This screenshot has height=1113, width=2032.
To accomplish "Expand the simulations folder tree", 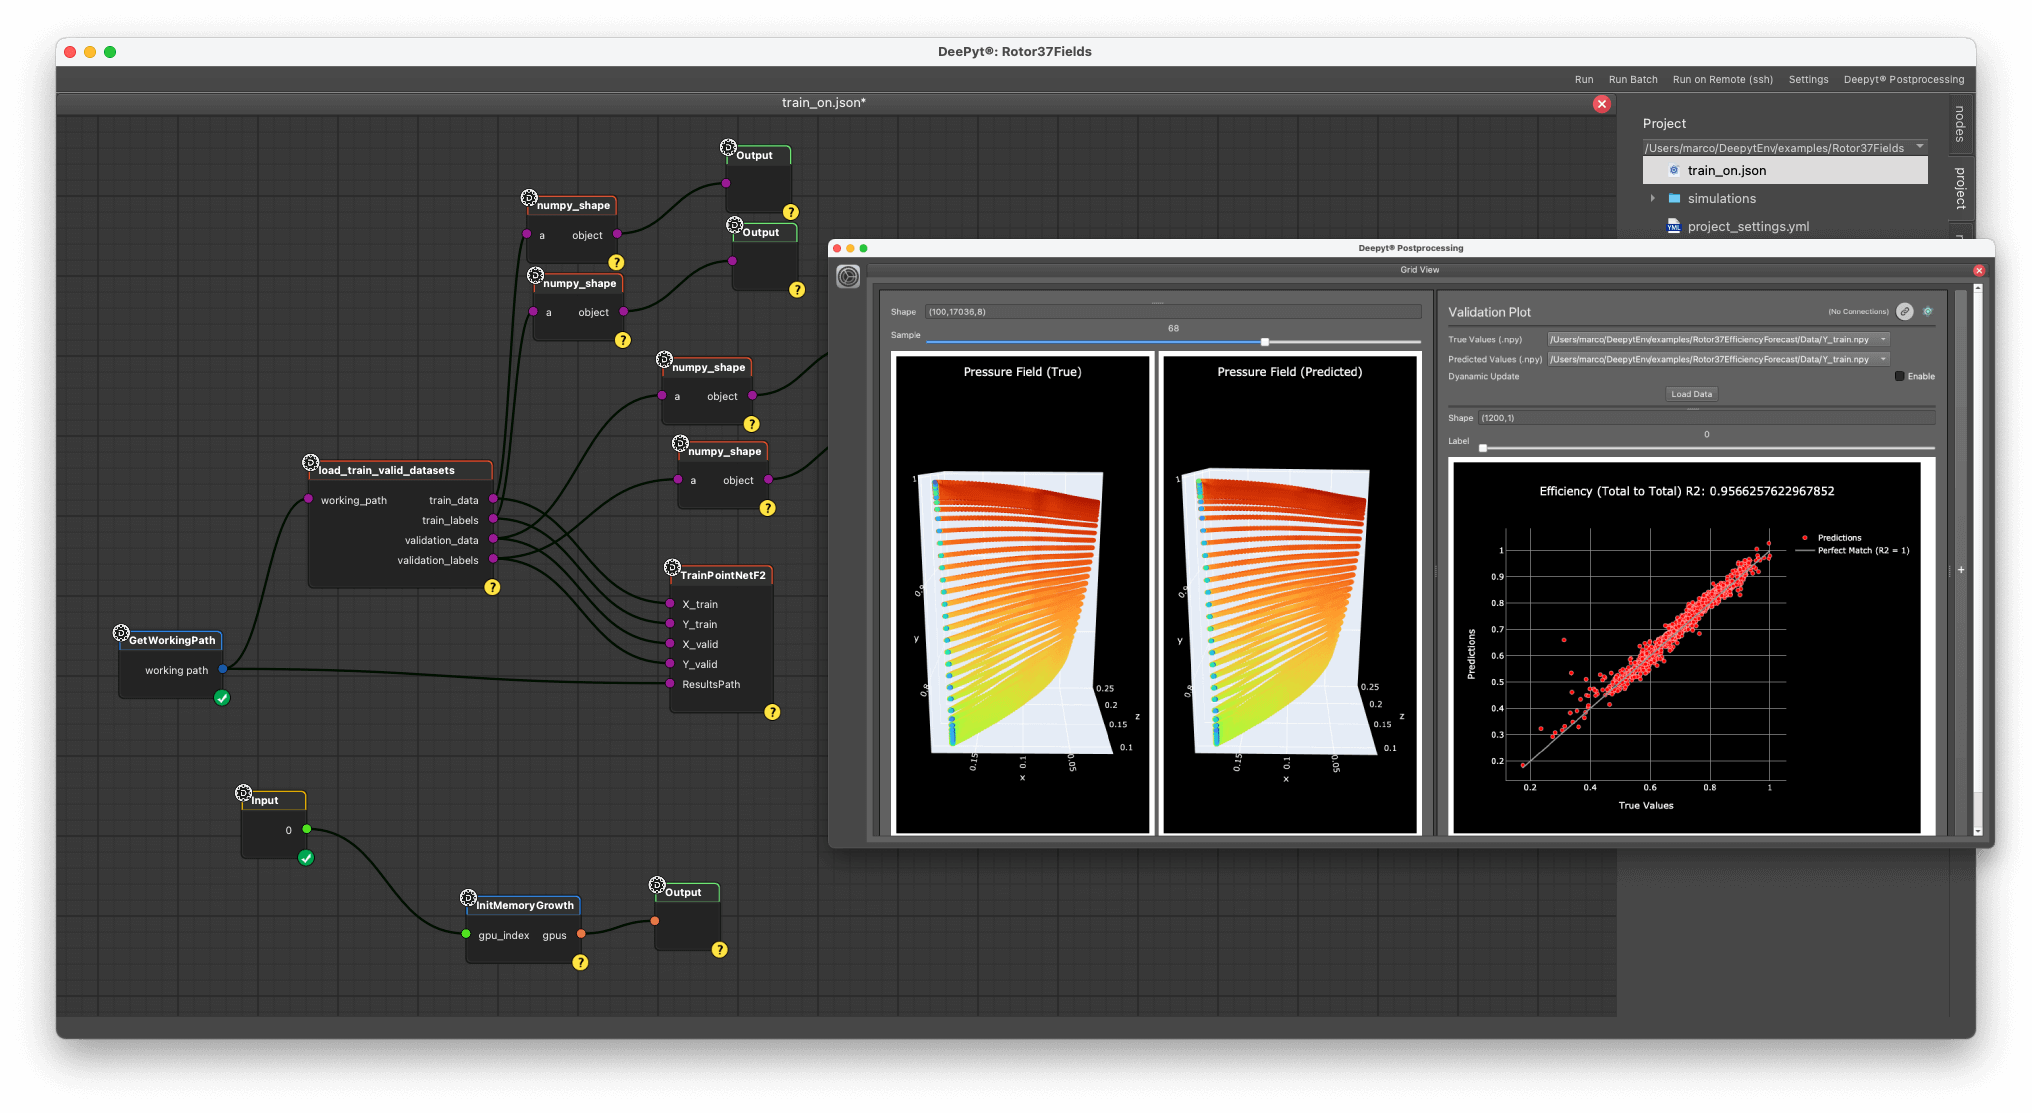I will (1653, 199).
